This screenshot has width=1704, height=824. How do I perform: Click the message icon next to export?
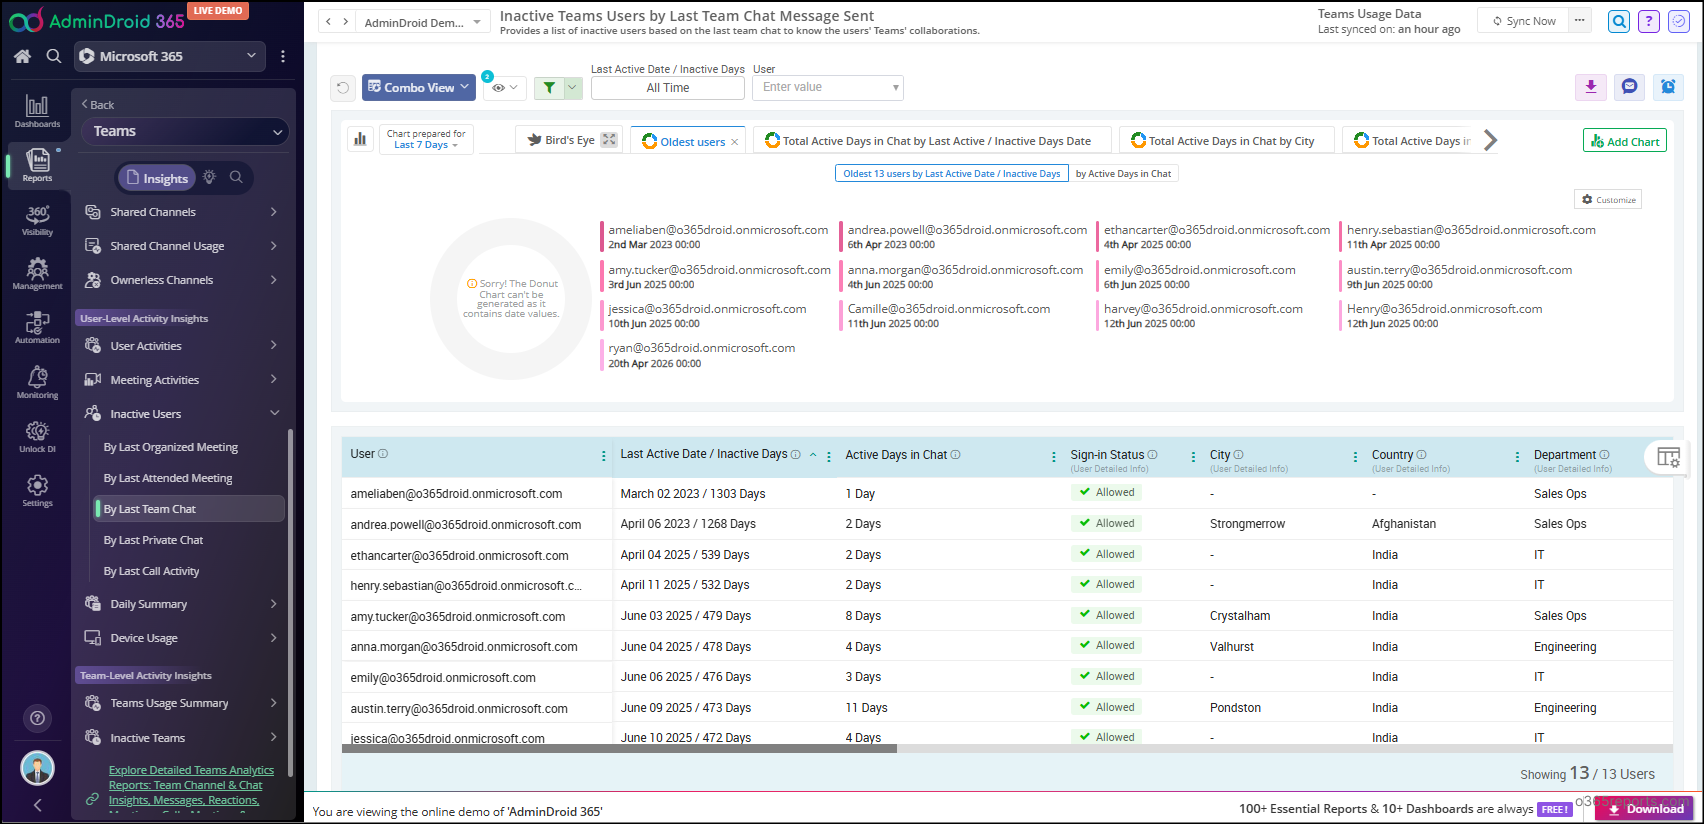[1629, 87]
